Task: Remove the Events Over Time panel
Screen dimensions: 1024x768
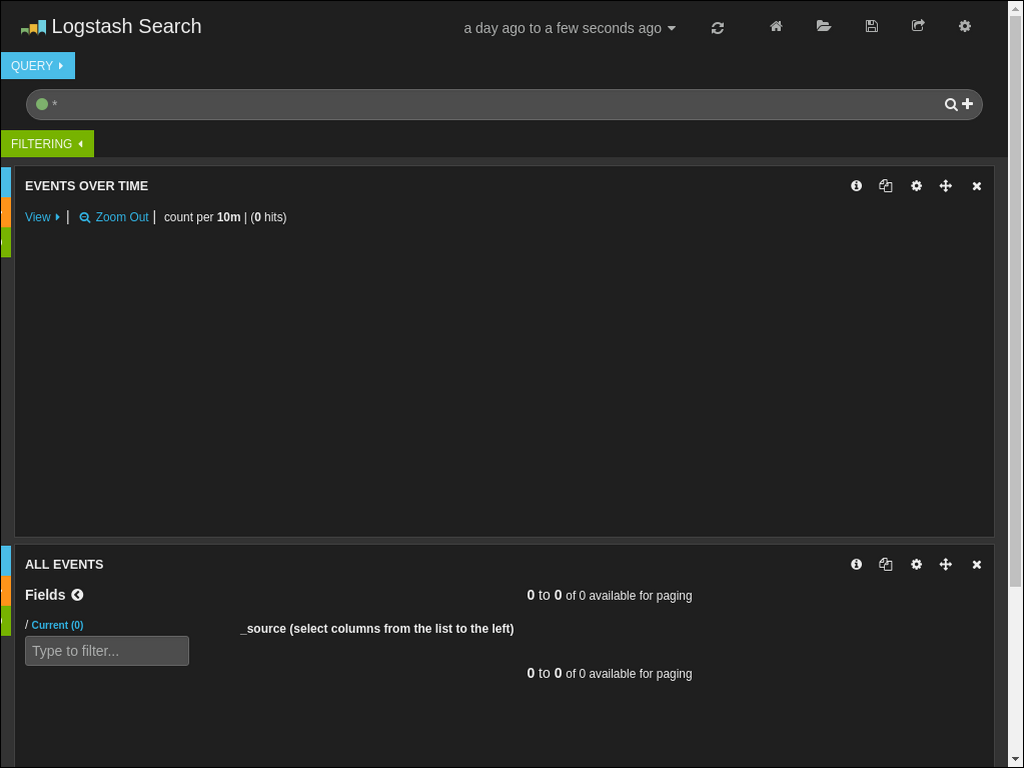Action: pyautogui.click(x=976, y=186)
